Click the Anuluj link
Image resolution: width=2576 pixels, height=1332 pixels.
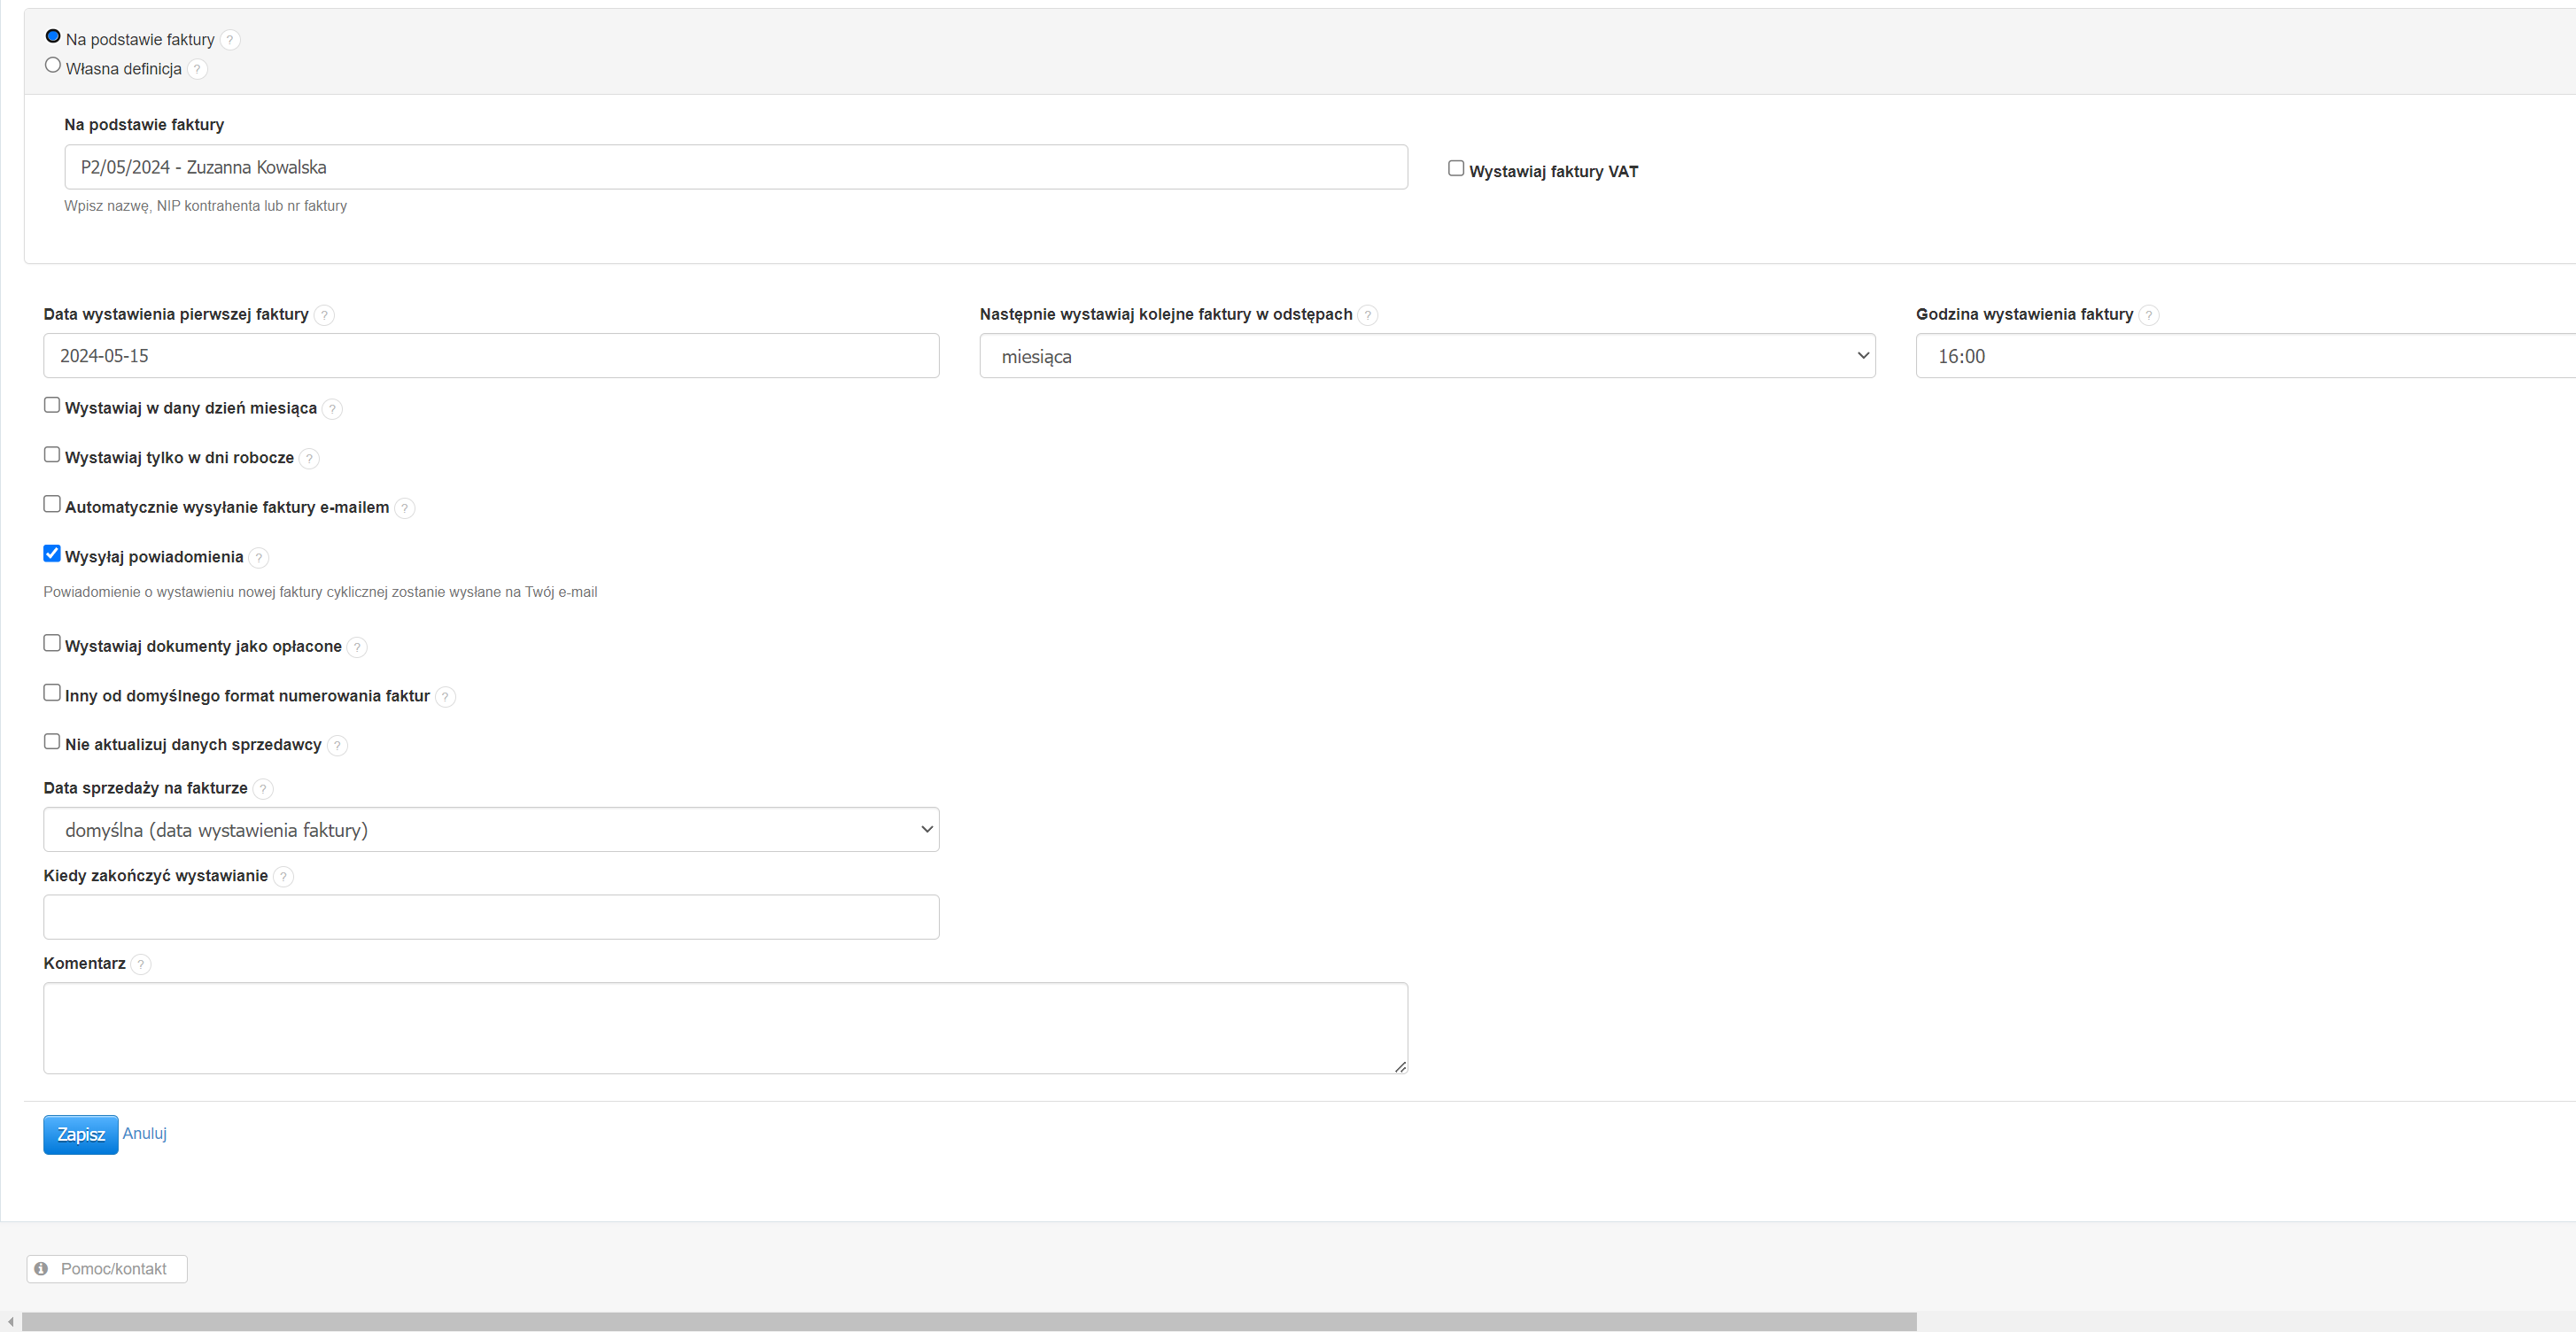(x=145, y=1134)
